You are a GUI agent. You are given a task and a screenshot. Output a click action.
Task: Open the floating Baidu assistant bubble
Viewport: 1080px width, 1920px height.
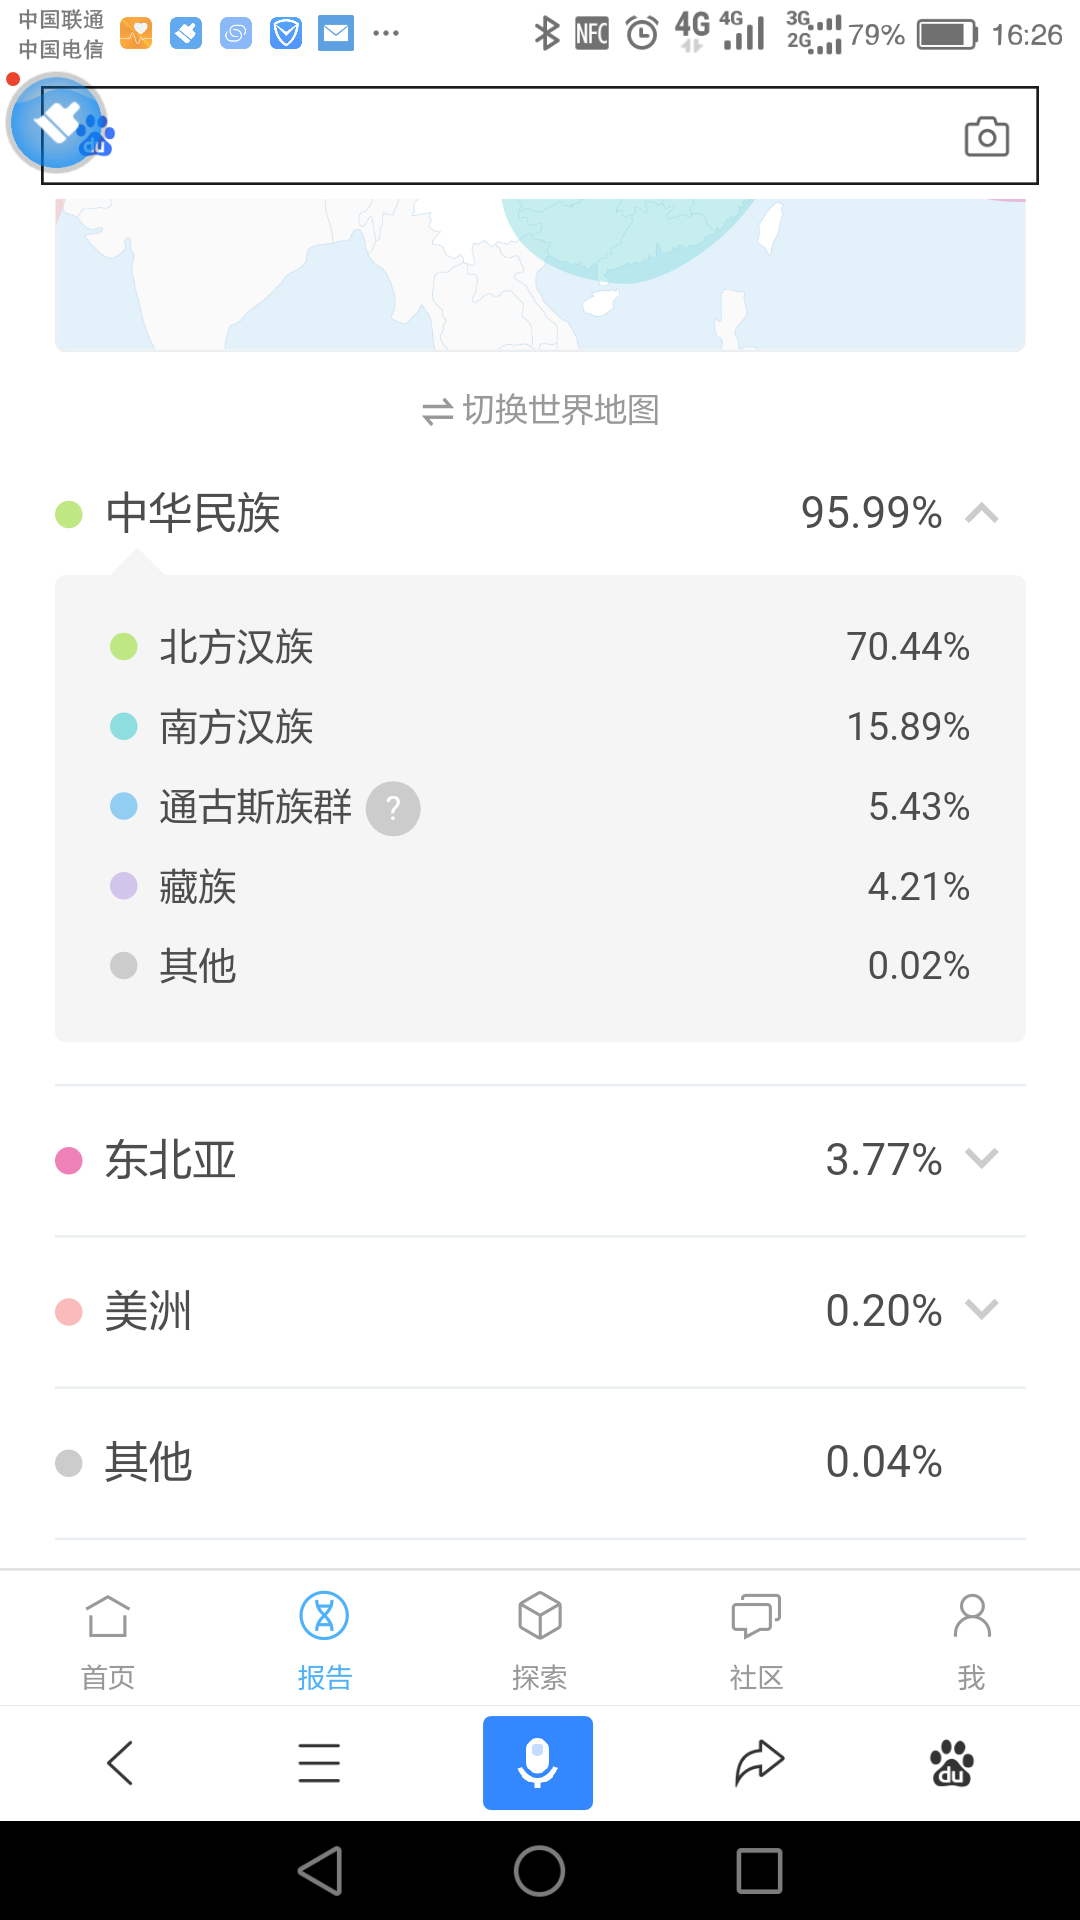click(59, 124)
